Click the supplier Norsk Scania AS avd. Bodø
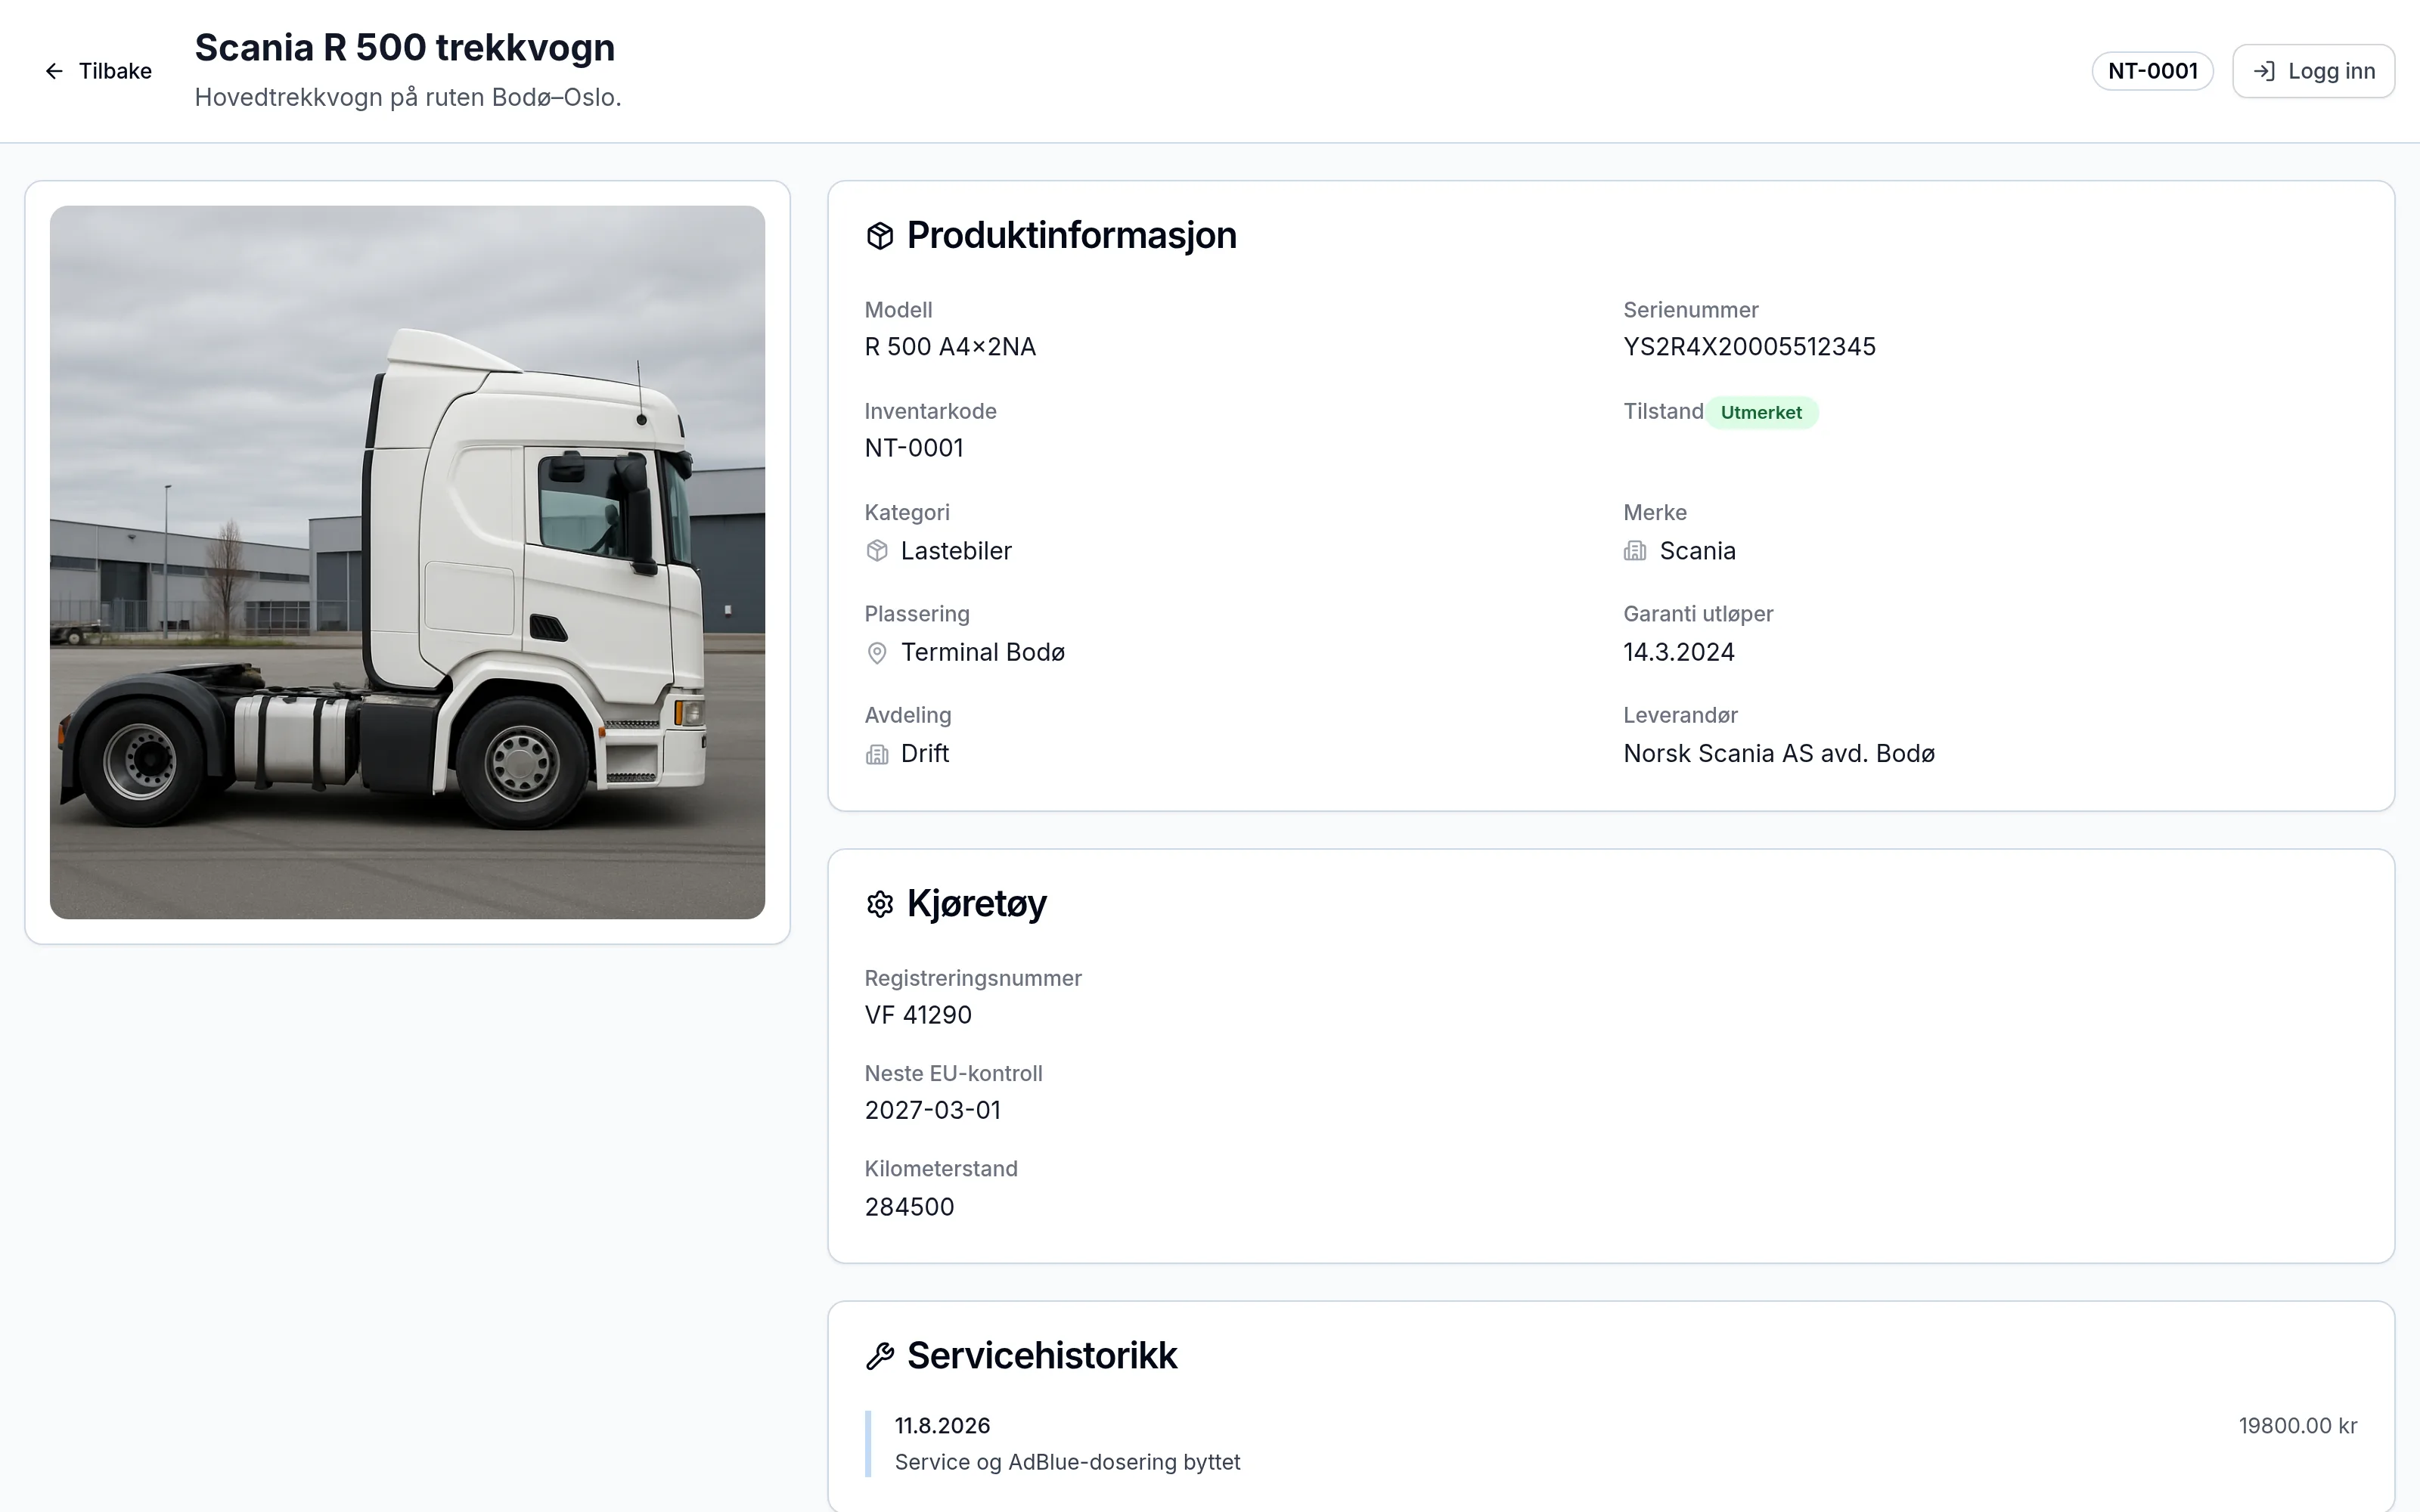 pyautogui.click(x=1779, y=753)
